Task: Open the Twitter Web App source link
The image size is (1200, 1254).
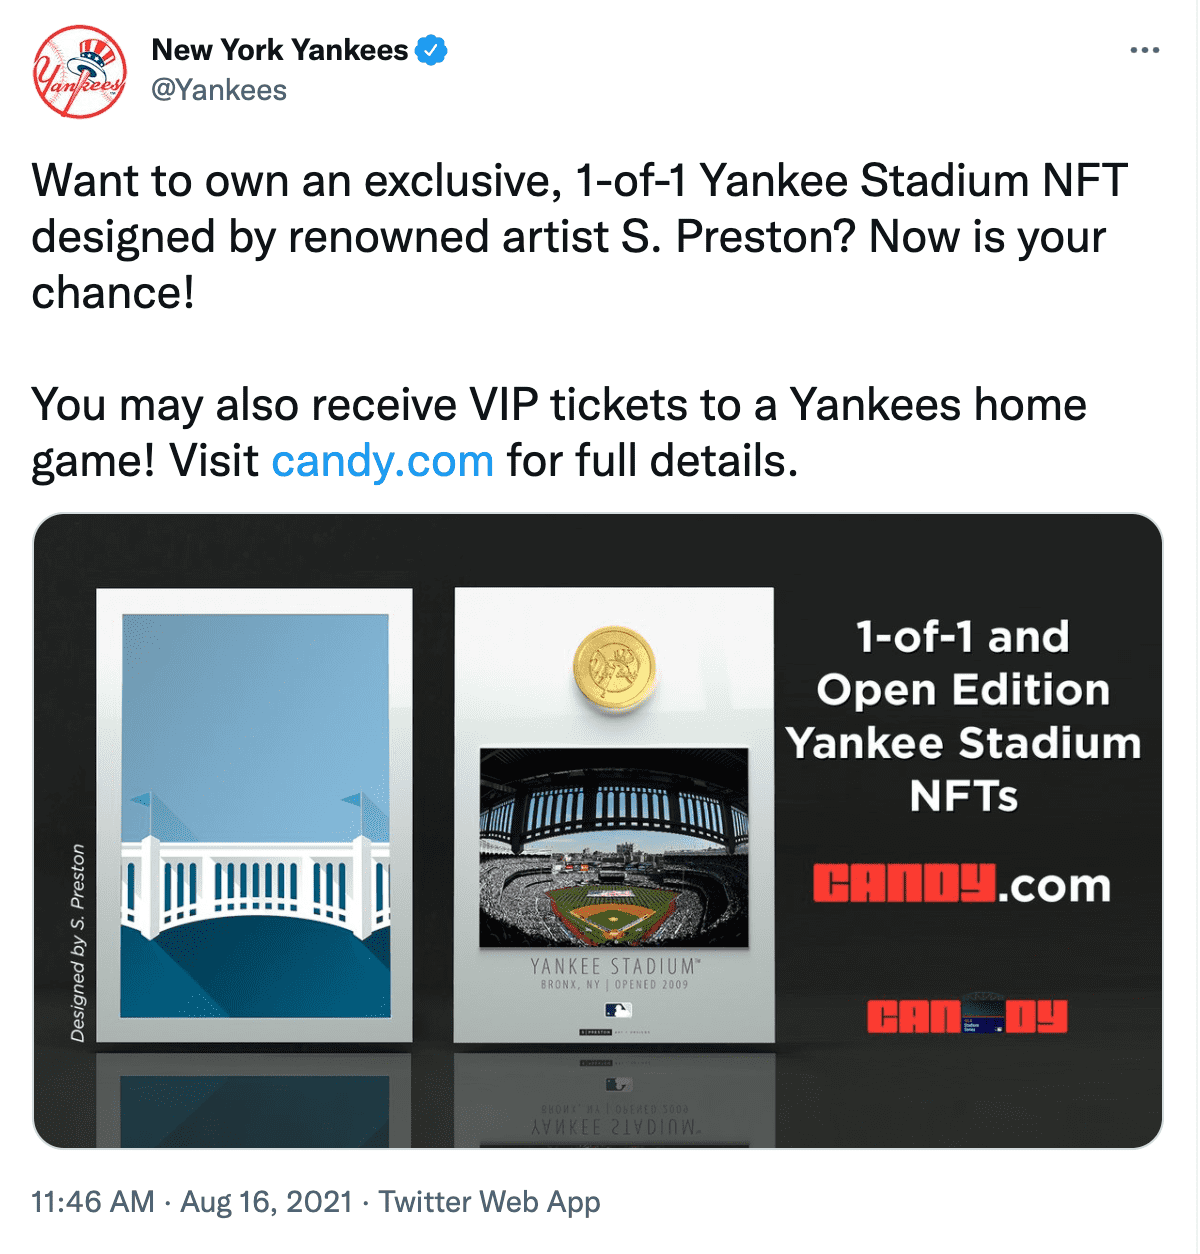Action: (x=489, y=1201)
